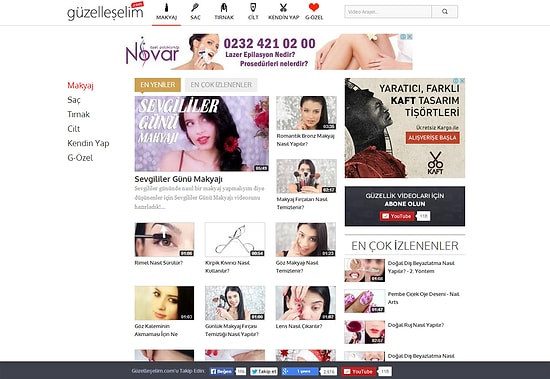The image size is (550, 379).
Task: Open the Göz Makyajı Nasıl Temizlenir thumbnail
Action: pos(306,240)
